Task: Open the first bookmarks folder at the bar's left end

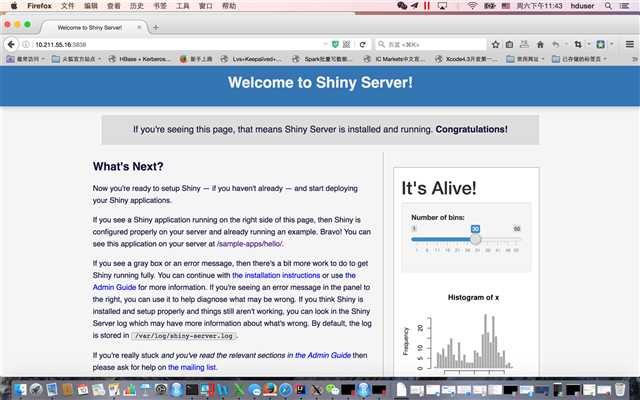Action: pos(25,59)
